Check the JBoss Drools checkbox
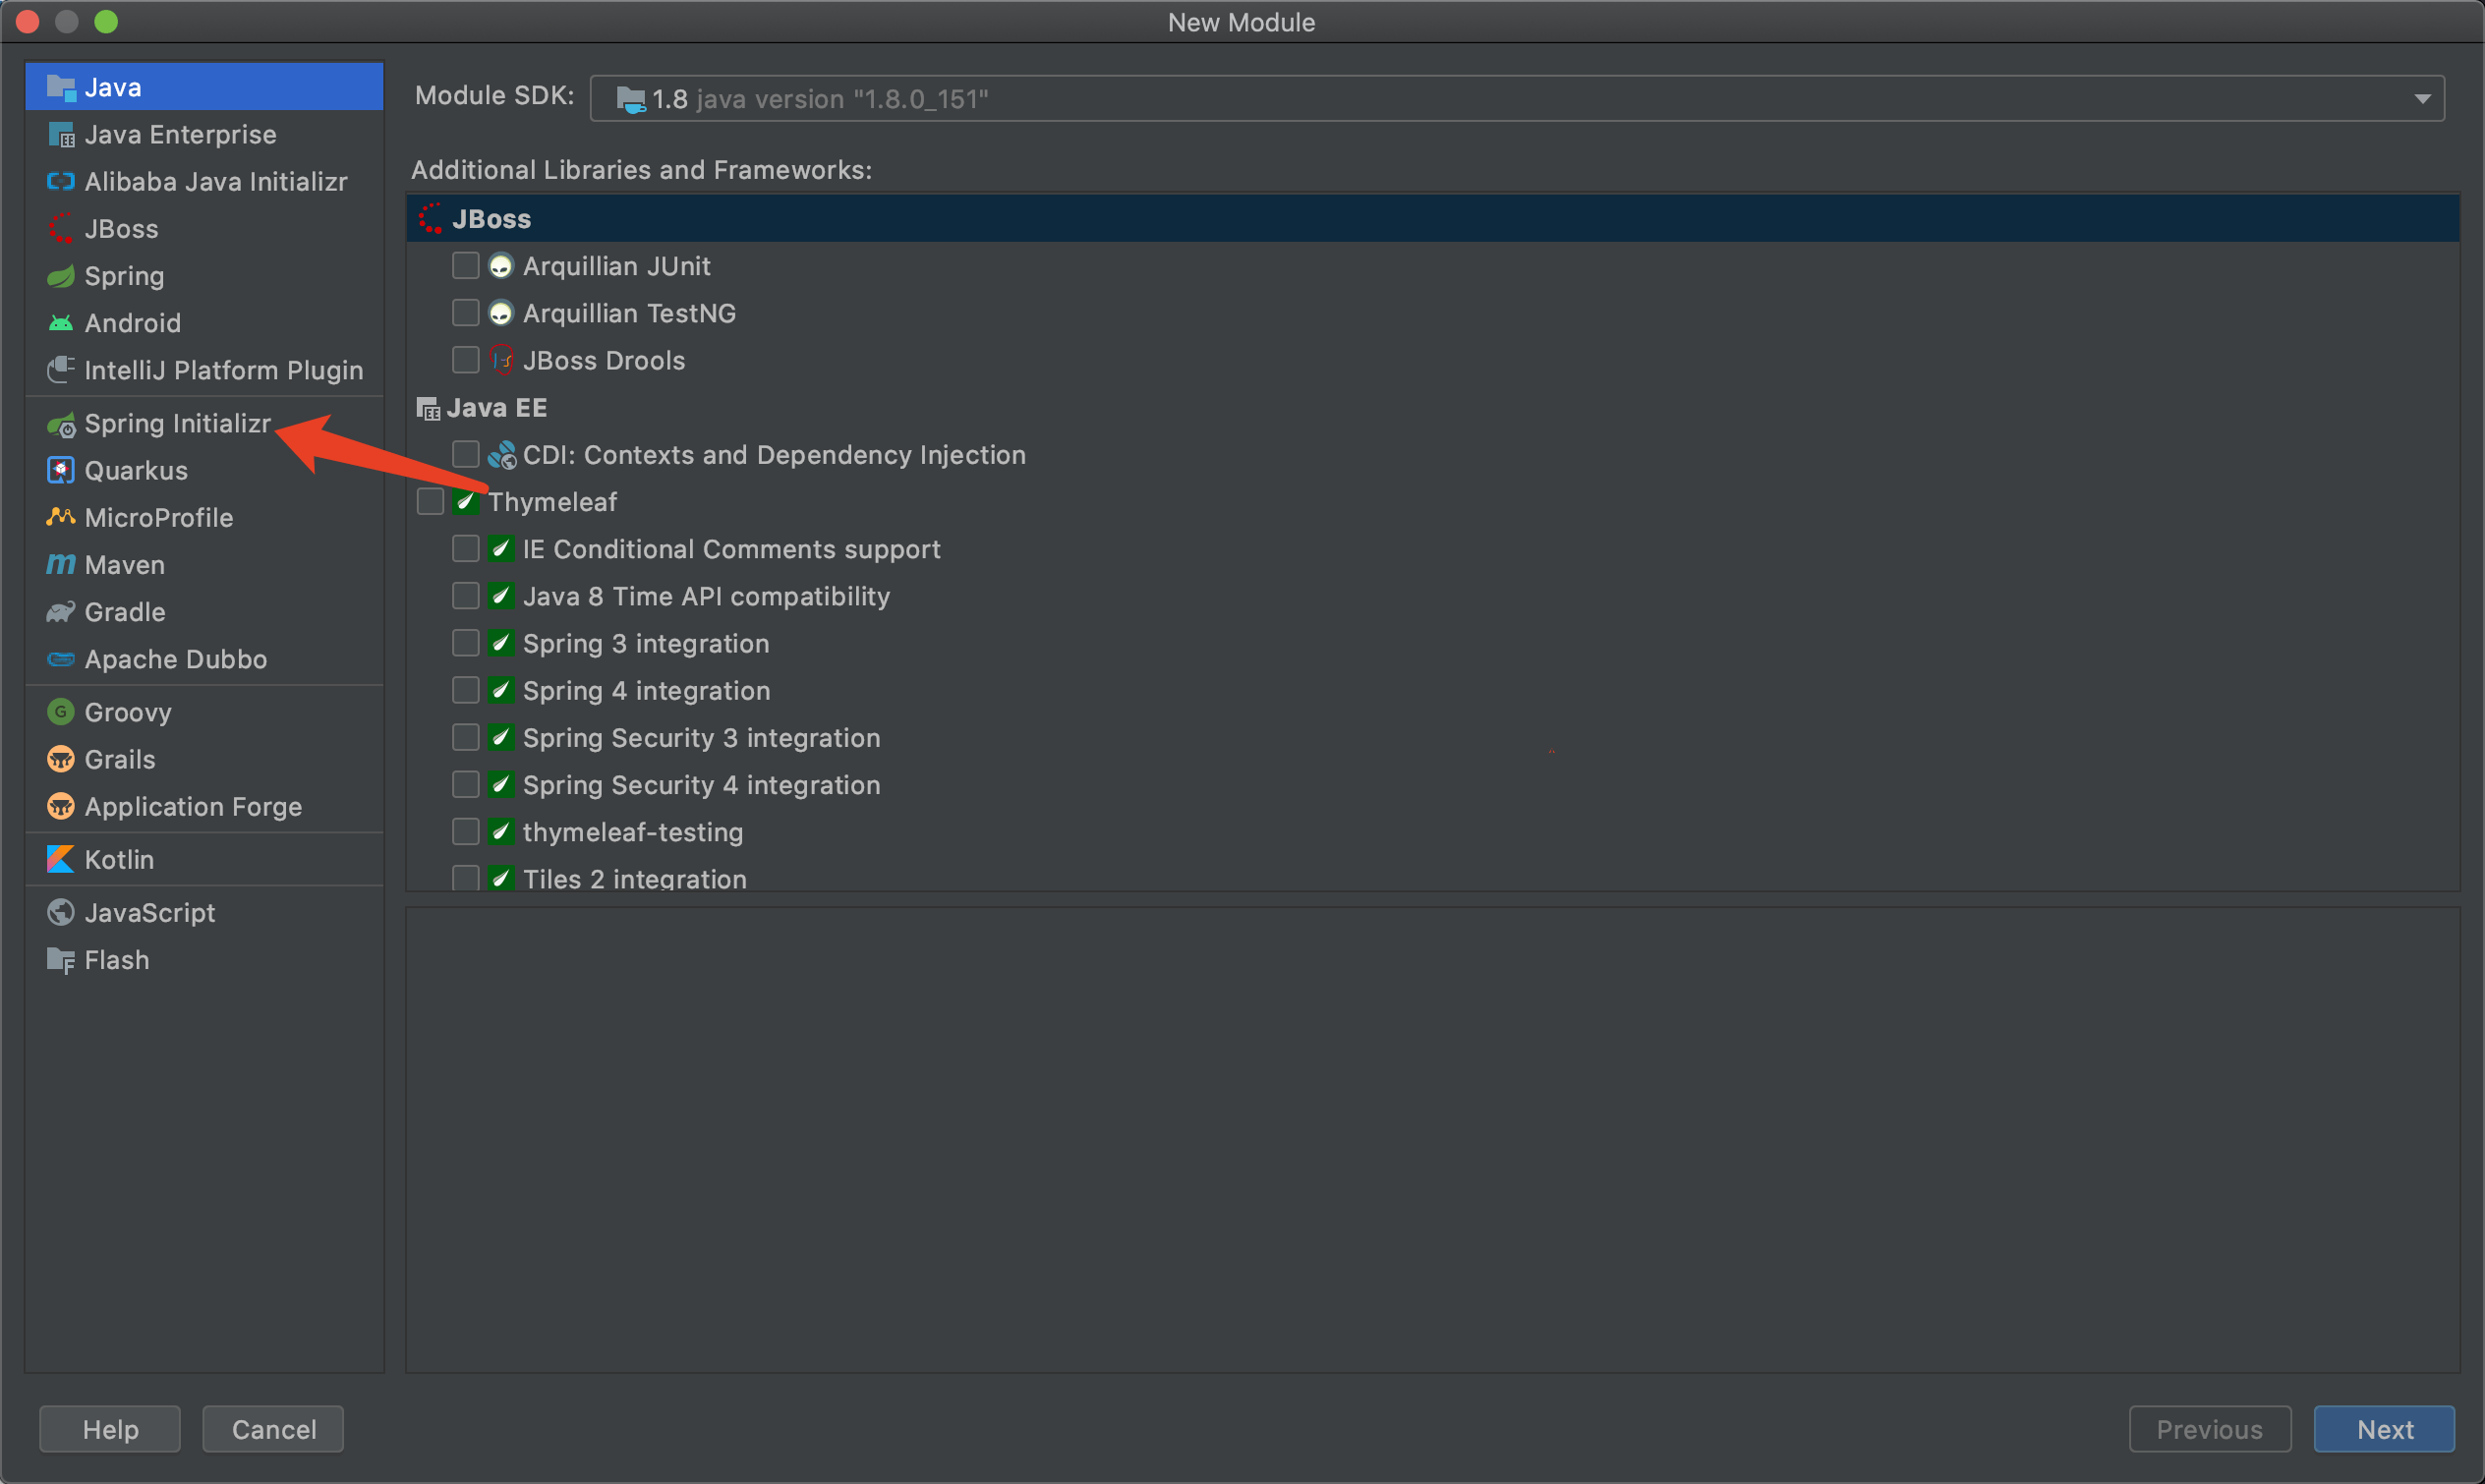Viewport: 2485px width, 1484px height. (466, 360)
